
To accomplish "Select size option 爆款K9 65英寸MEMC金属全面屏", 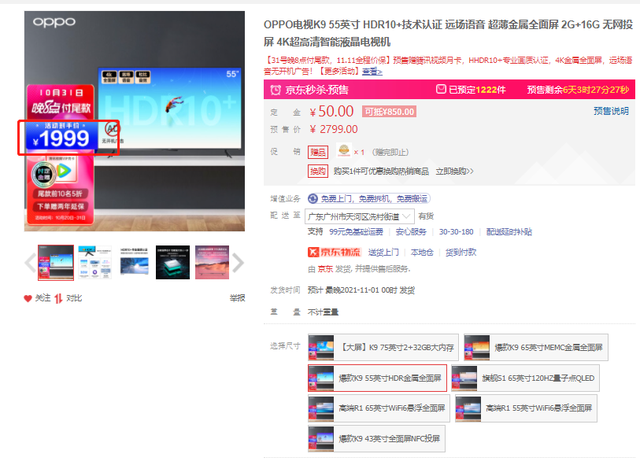I will click(x=536, y=347).
